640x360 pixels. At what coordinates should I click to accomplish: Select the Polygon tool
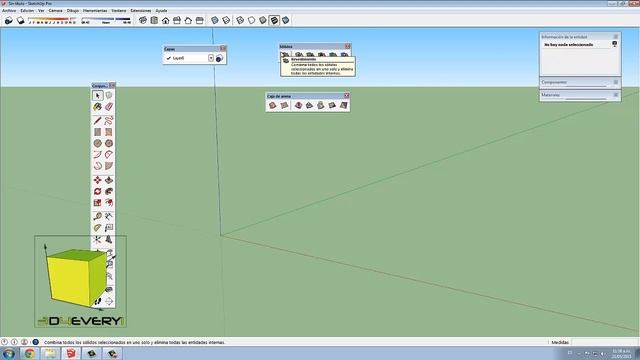(x=109, y=143)
